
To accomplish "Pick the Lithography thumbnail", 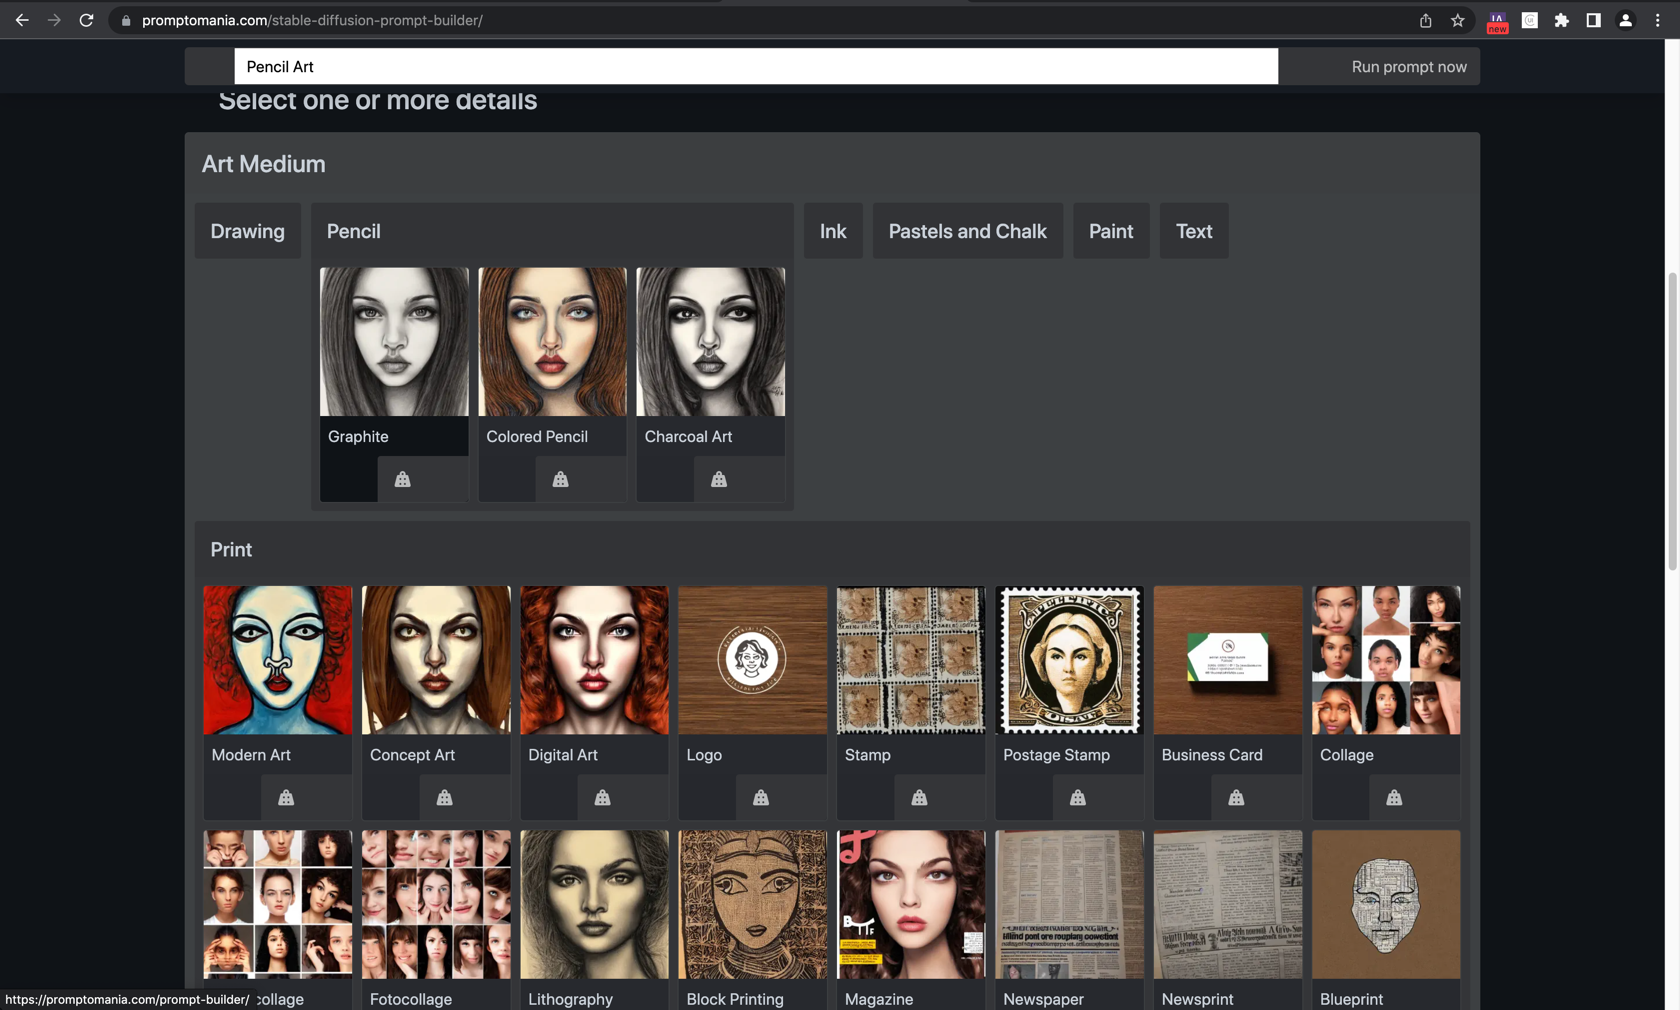I will 594,904.
